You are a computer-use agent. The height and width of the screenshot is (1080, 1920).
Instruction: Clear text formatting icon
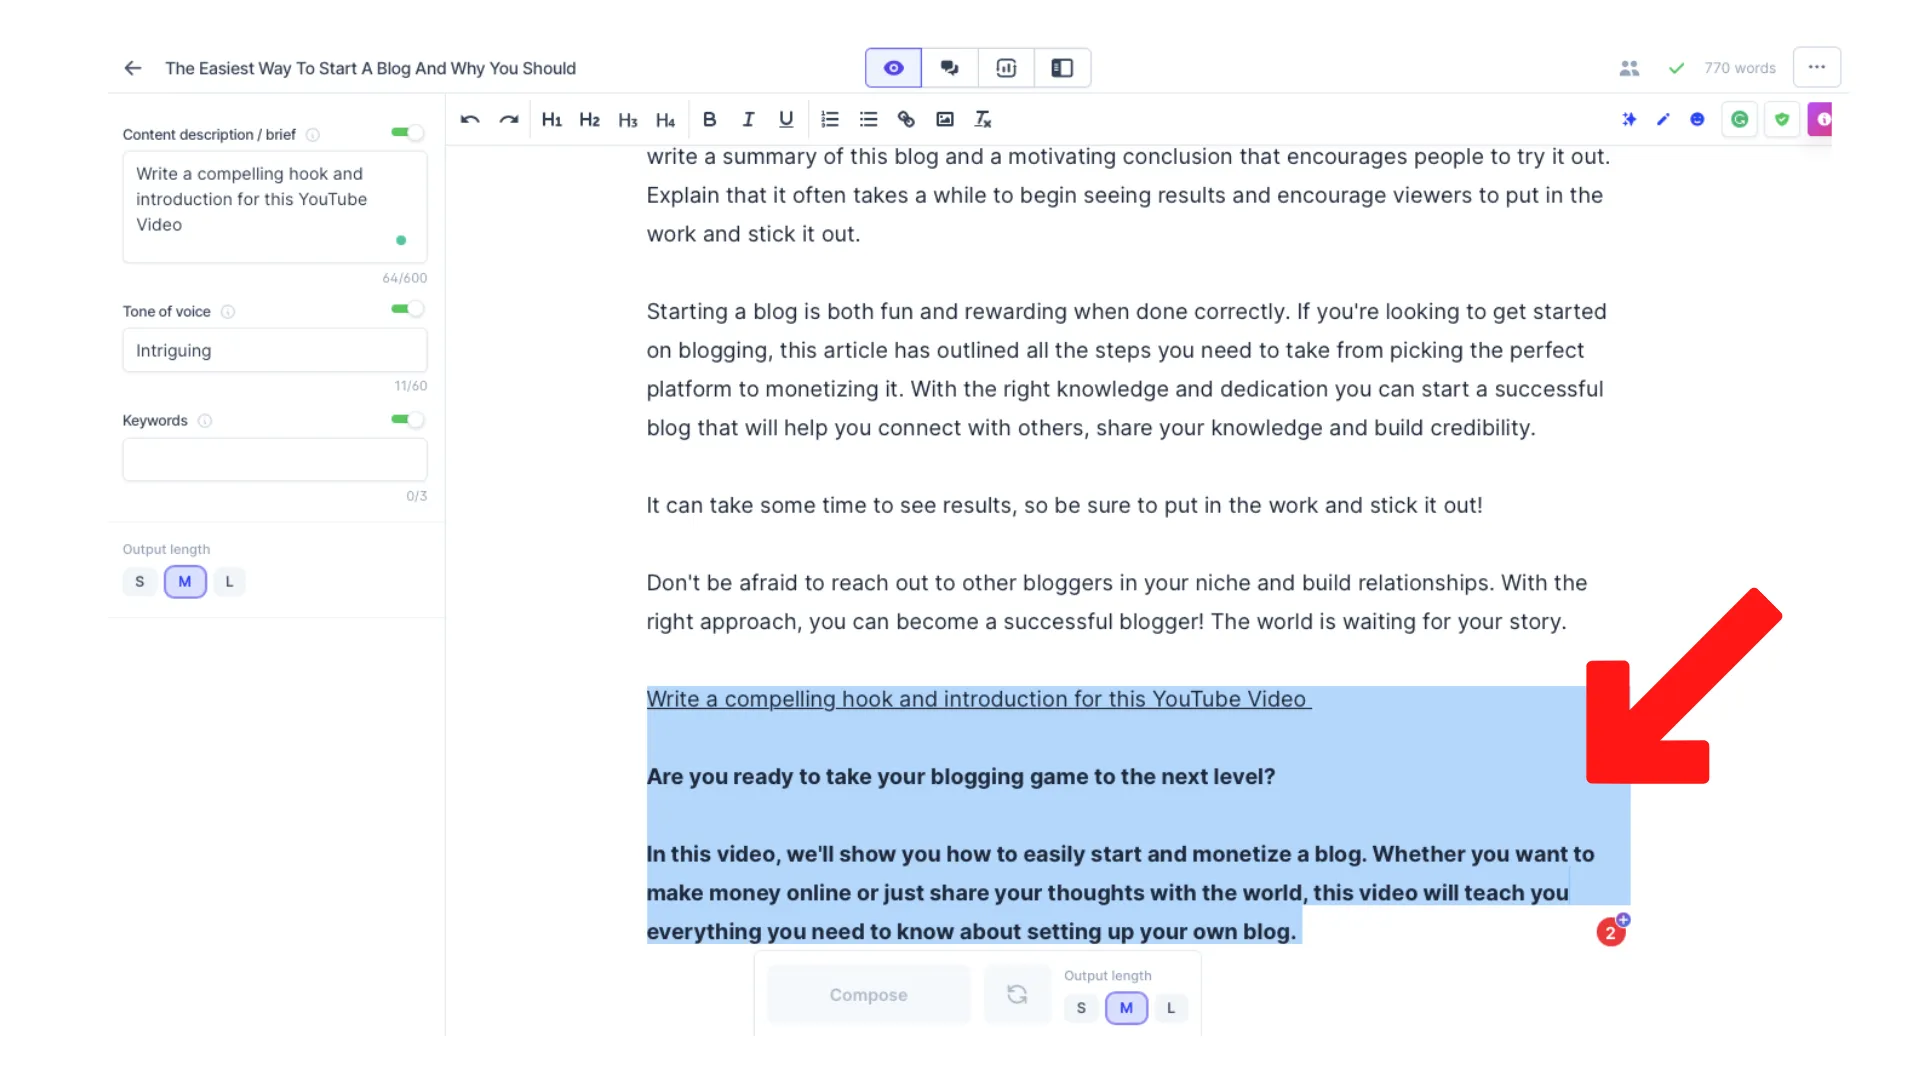pyautogui.click(x=983, y=120)
